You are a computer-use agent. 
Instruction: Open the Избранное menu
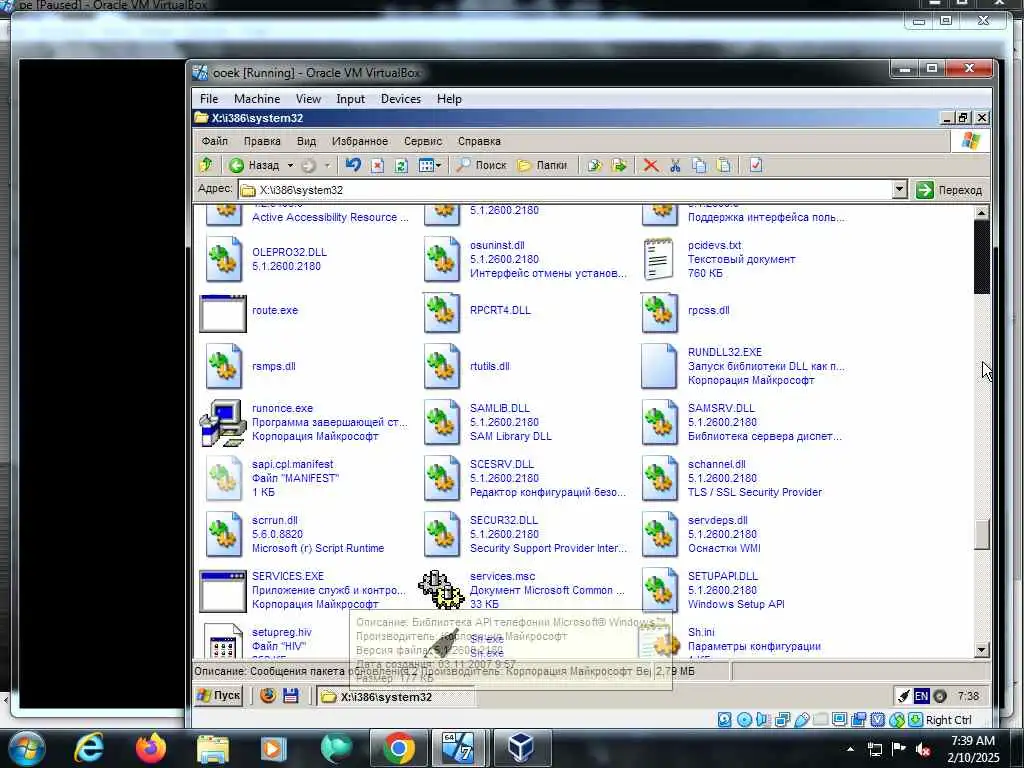pyautogui.click(x=359, y=141)
